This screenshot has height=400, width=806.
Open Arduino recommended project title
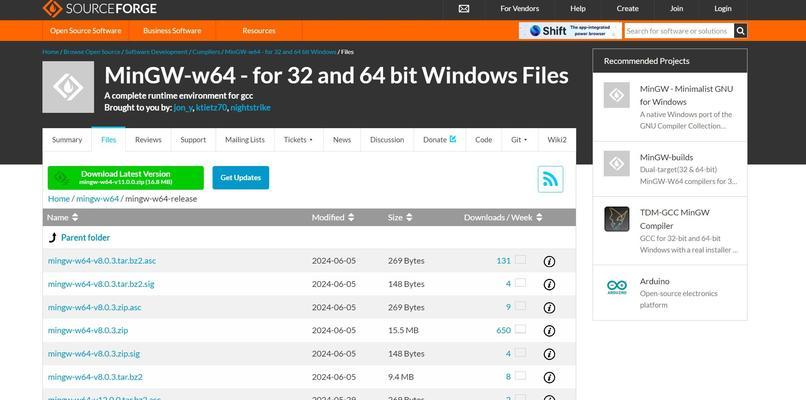pos(654,281)
